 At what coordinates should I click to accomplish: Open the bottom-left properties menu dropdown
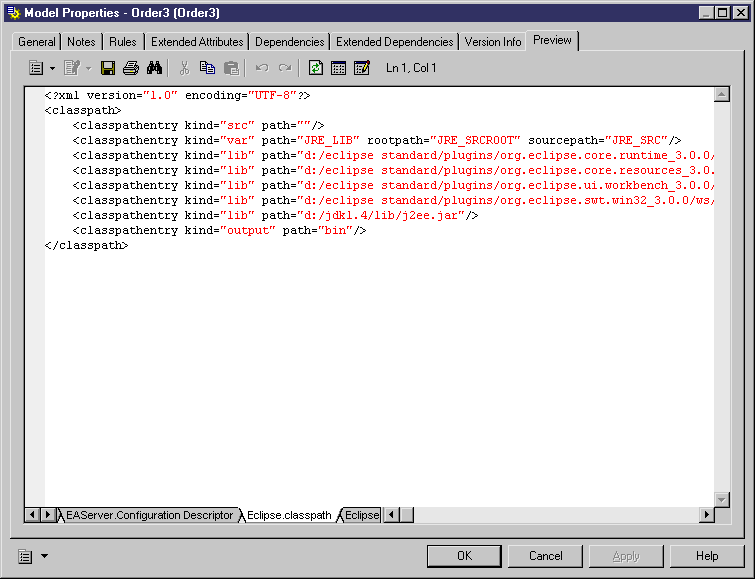[44, 555]
